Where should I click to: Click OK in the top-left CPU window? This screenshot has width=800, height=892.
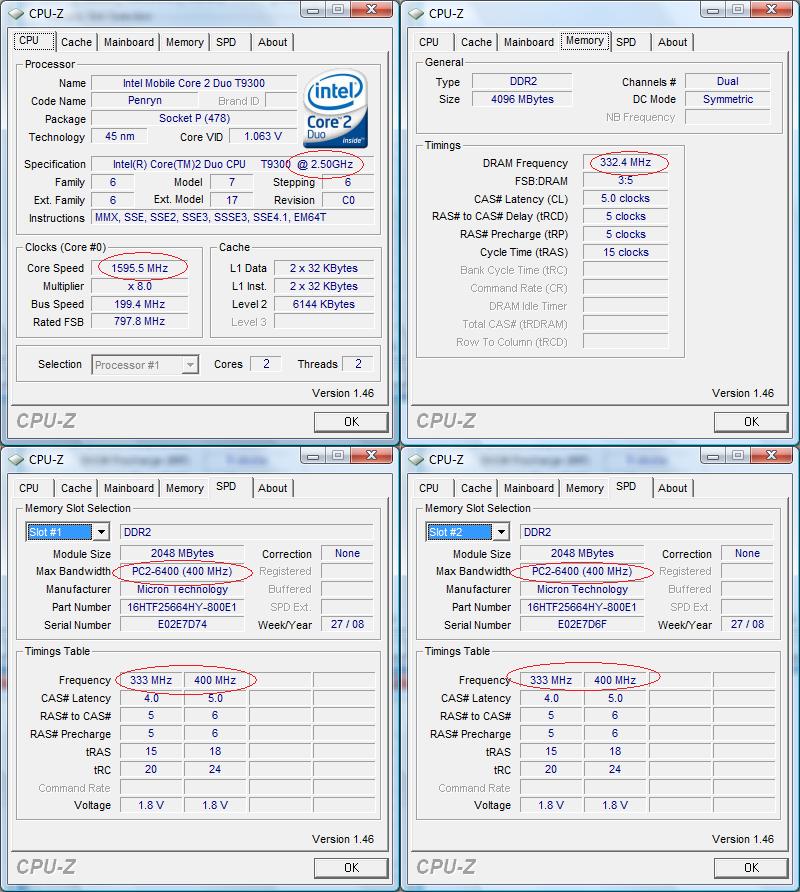point(351,422)
